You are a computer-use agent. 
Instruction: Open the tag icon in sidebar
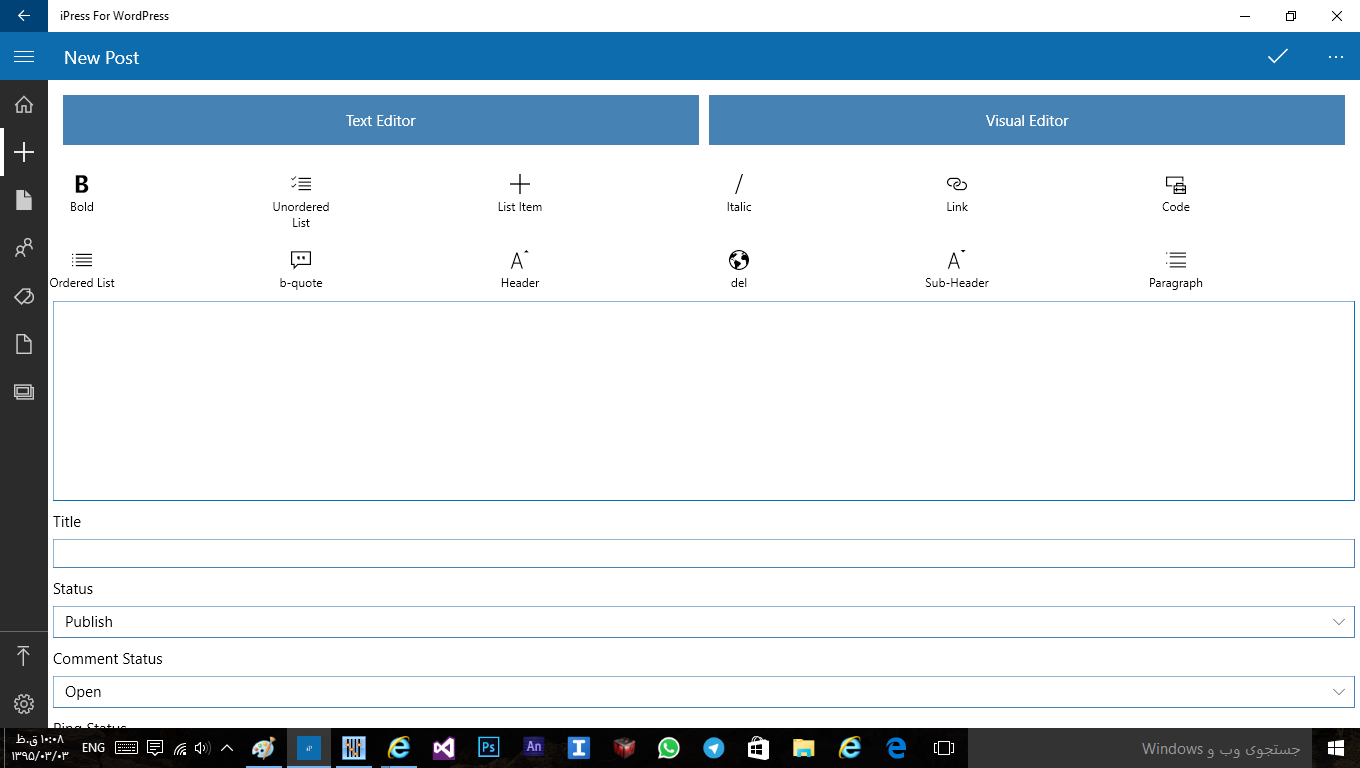click(x=24, y=296)
